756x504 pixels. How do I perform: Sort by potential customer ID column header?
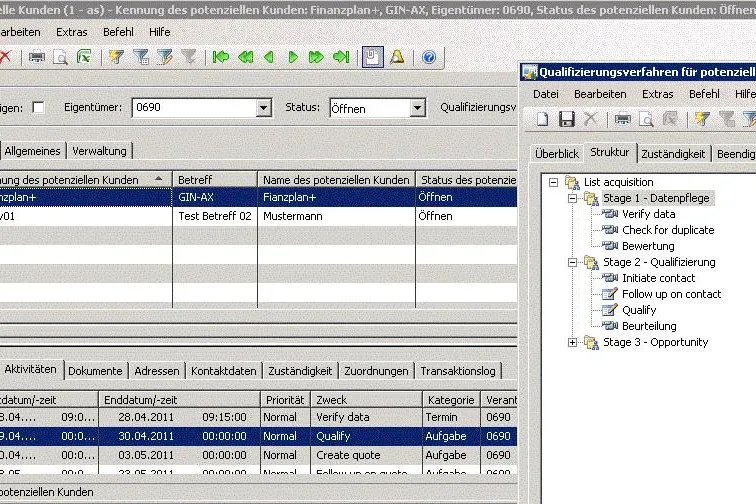84,179
